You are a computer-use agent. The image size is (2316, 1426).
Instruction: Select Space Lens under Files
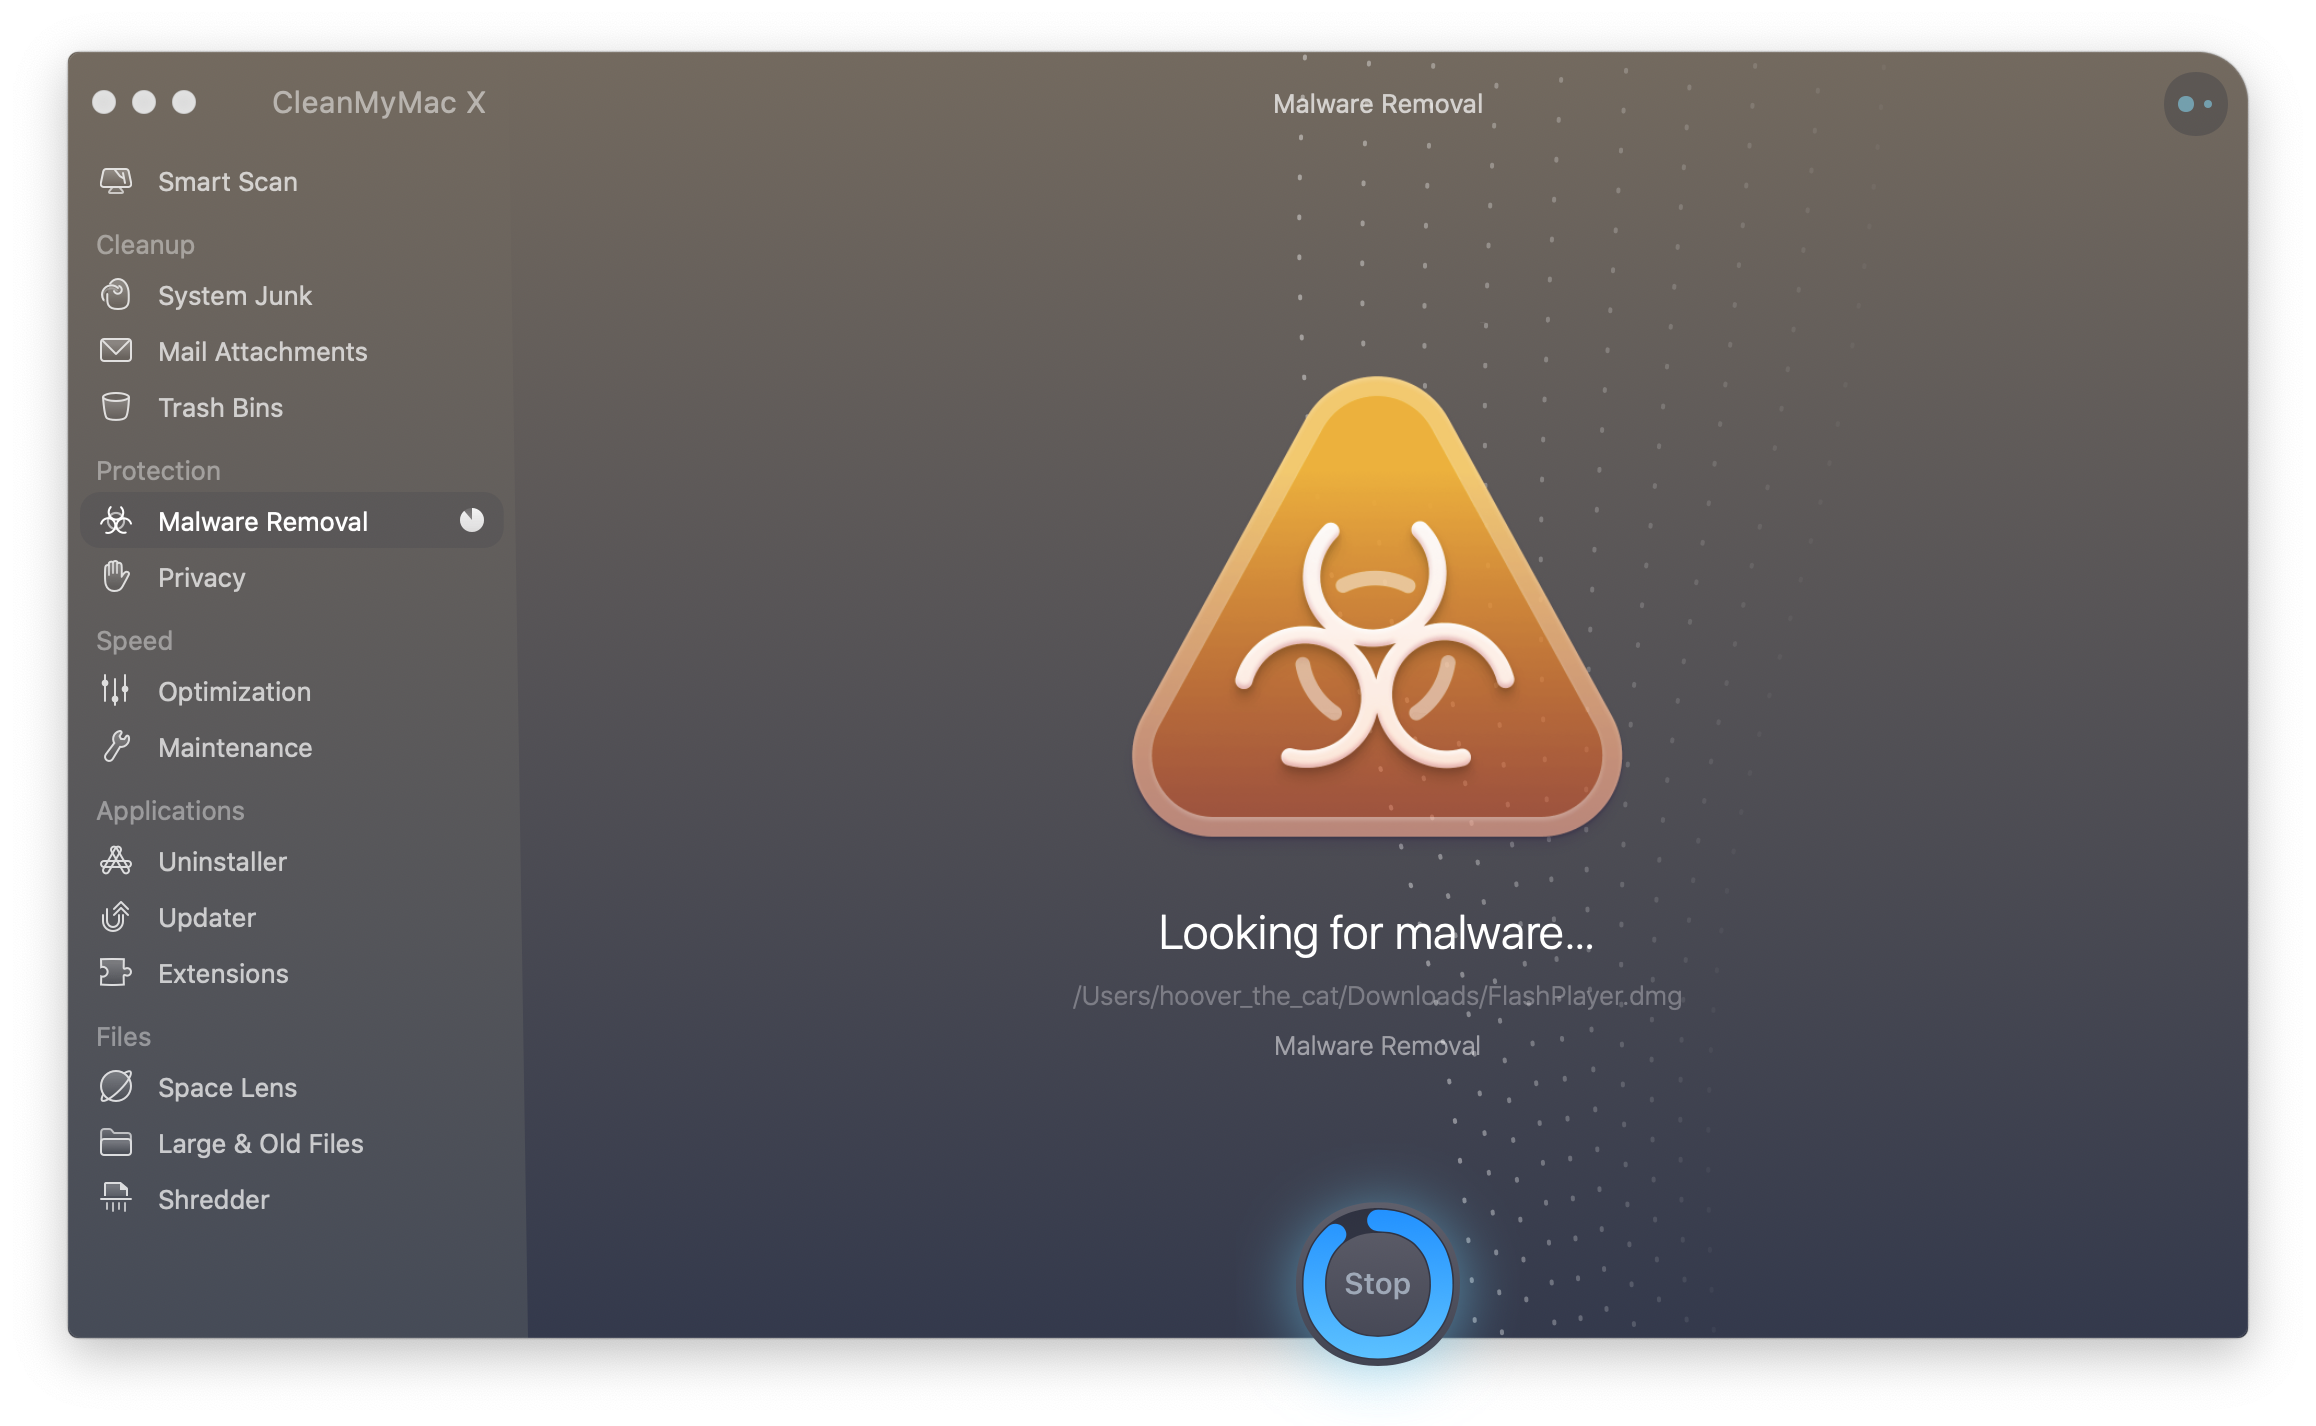tap(292, 1088)
